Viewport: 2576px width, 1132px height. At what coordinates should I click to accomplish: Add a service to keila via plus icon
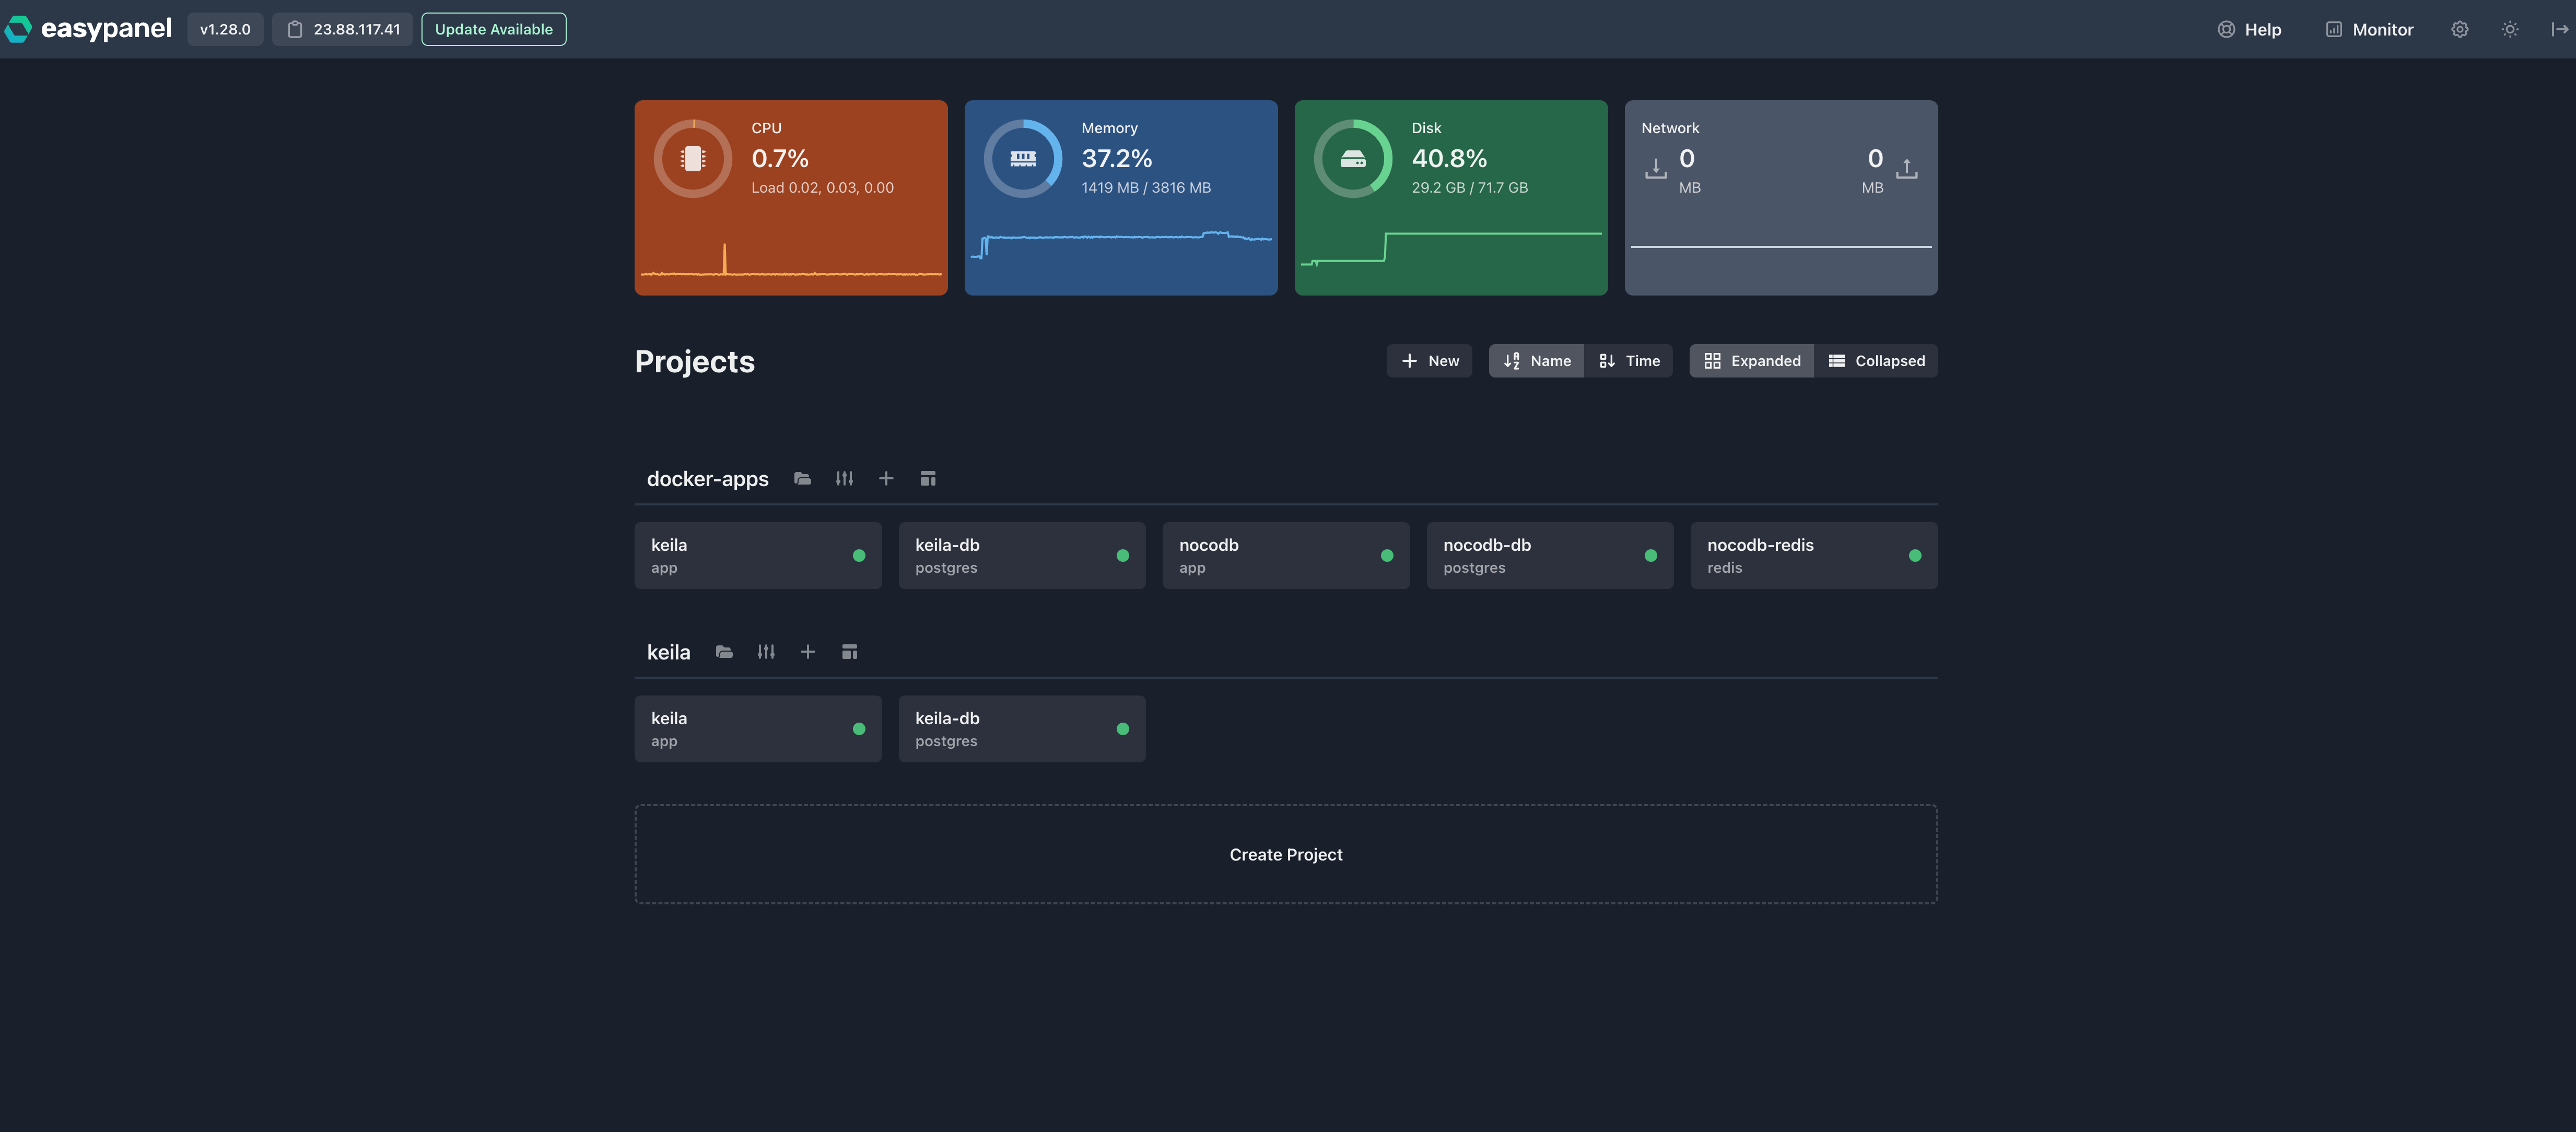point(808,651)
